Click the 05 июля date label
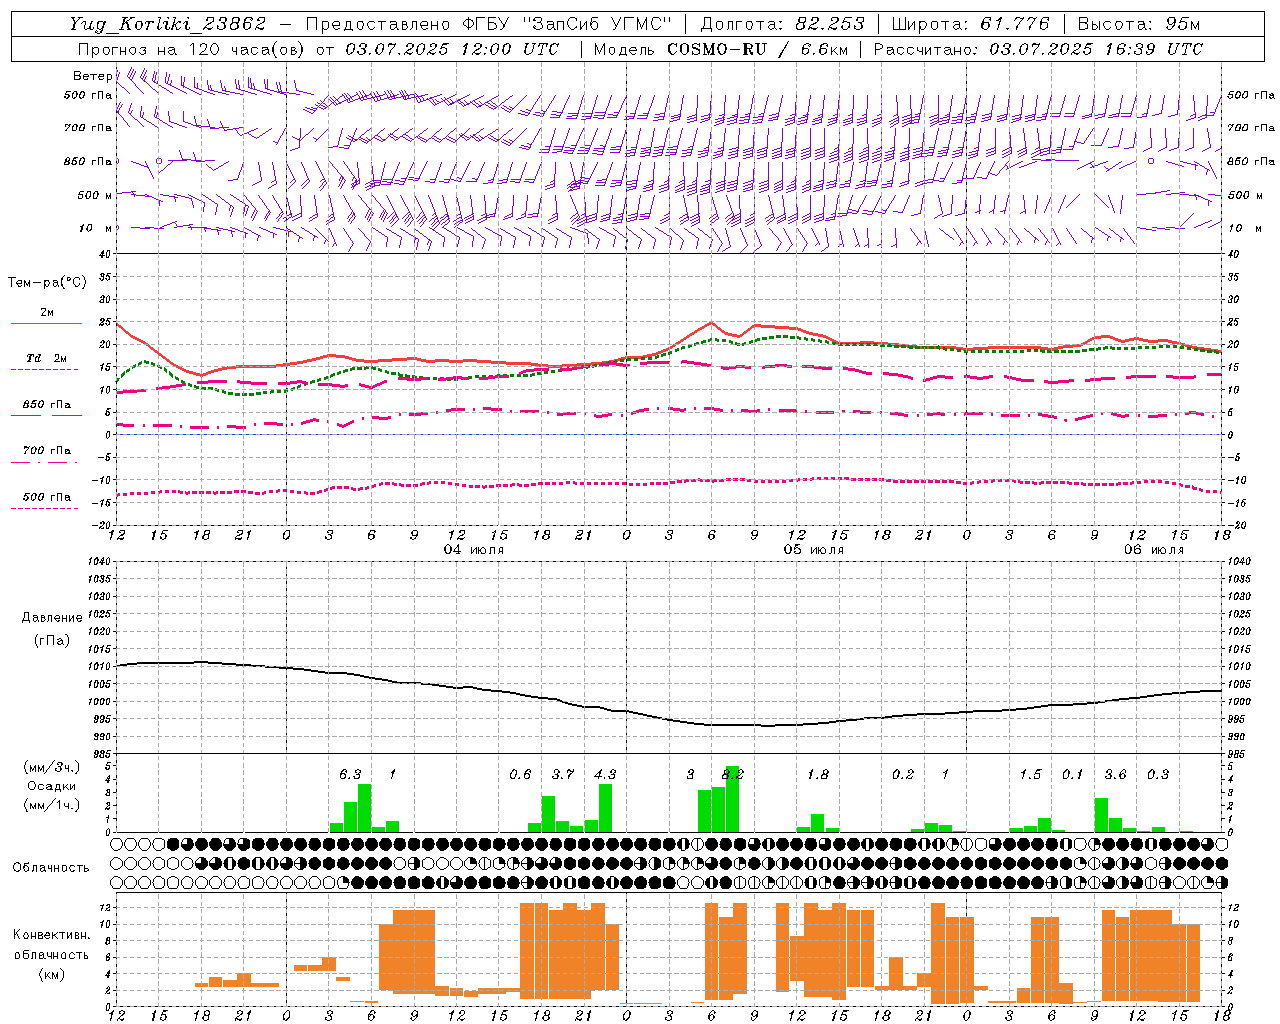The image size is (1280, 1024). pos(813,550)
